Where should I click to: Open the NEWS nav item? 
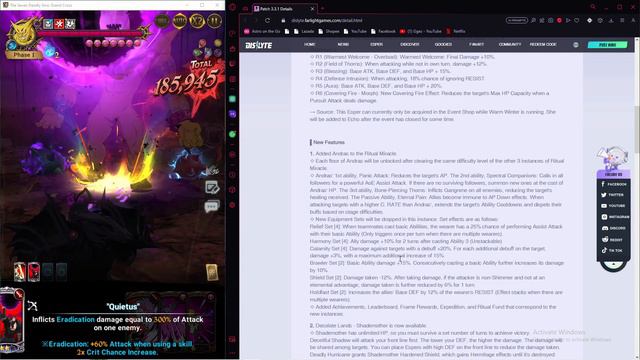(343, 44)
